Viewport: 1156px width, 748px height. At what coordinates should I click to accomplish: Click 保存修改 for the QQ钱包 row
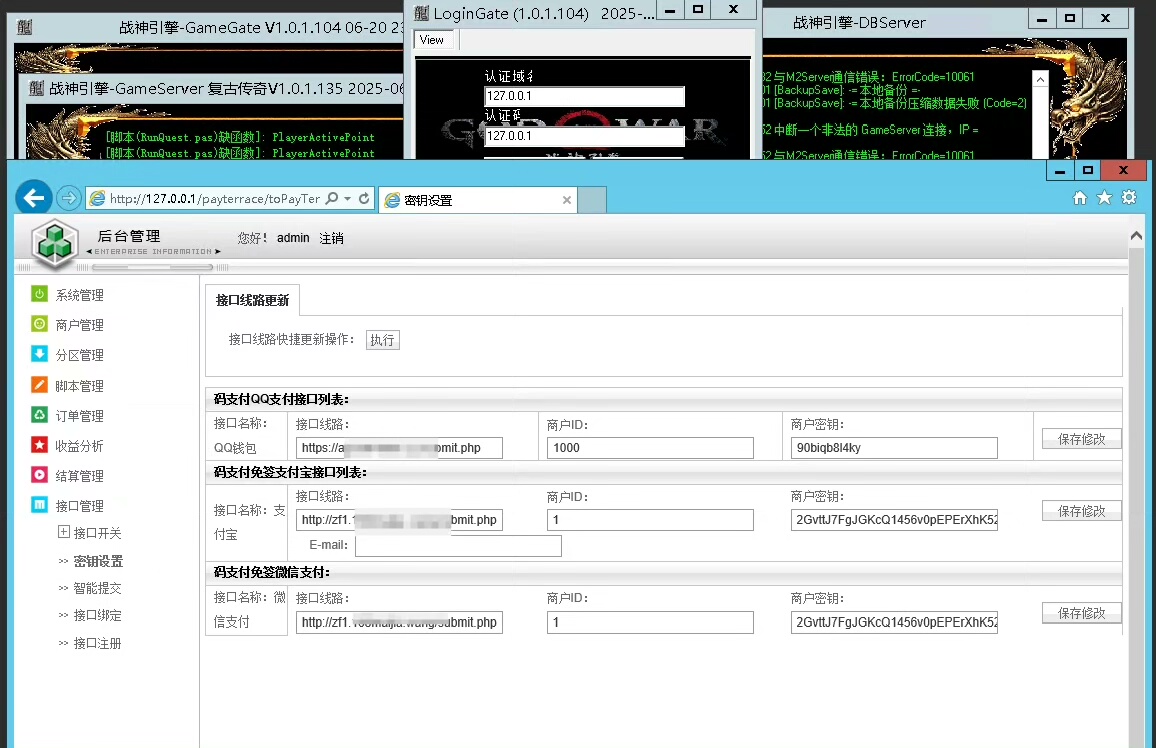pyautogui.click(x=1081, y=439)
